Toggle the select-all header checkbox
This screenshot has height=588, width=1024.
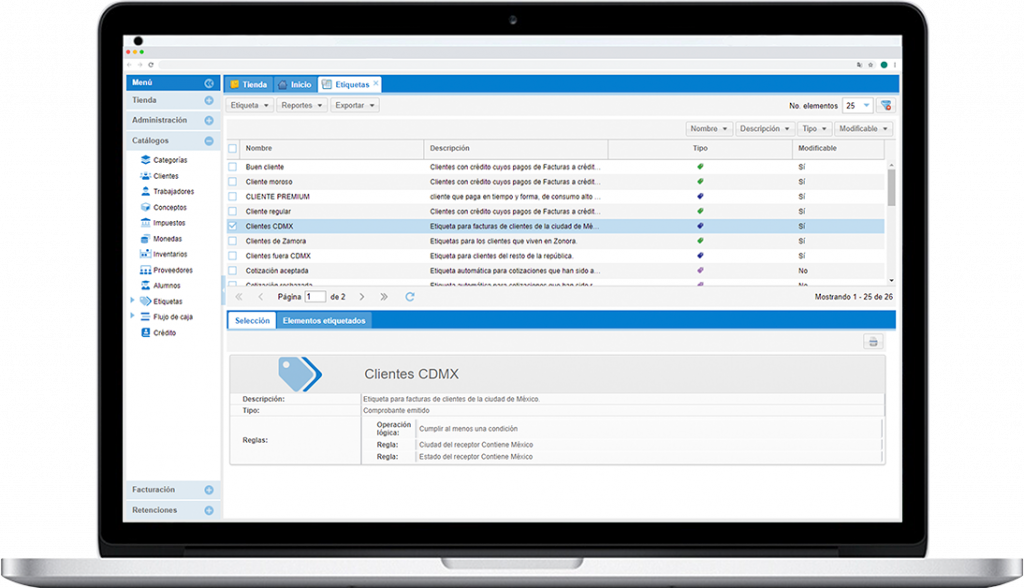233,148
